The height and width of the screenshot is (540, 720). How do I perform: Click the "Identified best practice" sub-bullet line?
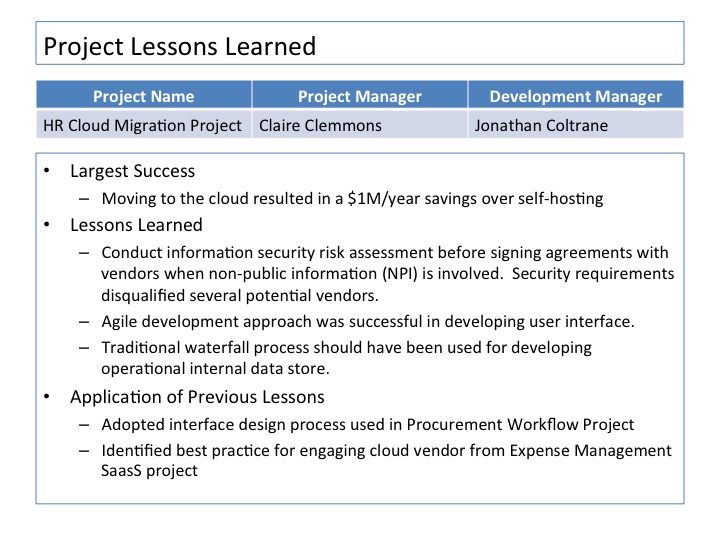click(386, 451)
